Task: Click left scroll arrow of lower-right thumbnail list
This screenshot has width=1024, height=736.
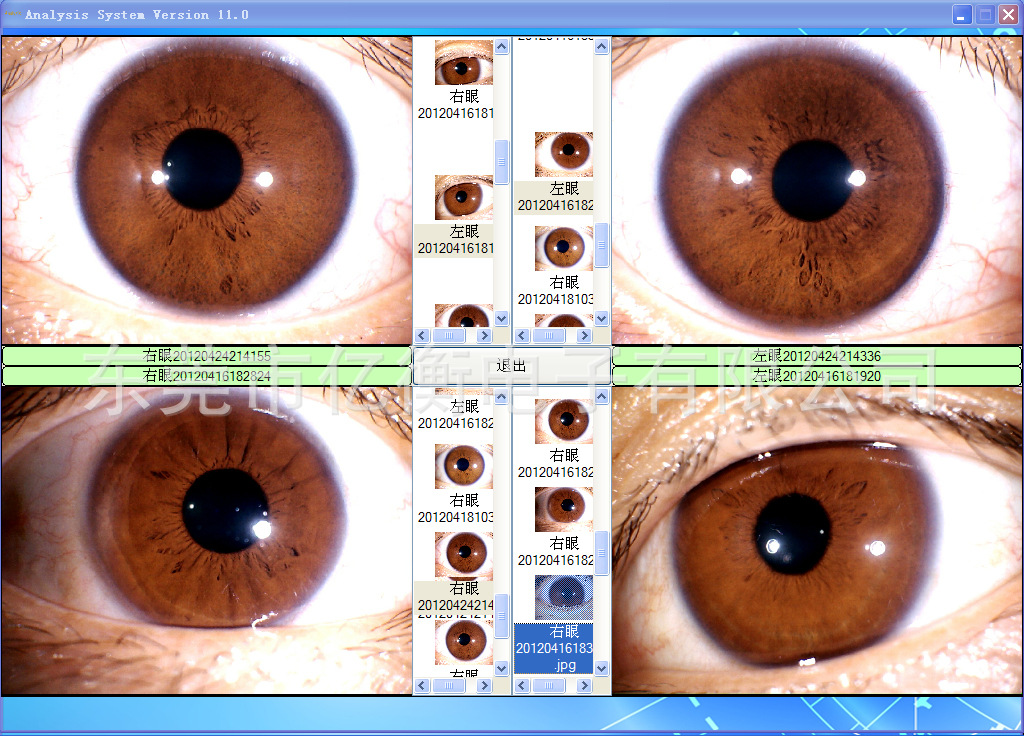Action: pyautogui.click(x=522, y=686)
